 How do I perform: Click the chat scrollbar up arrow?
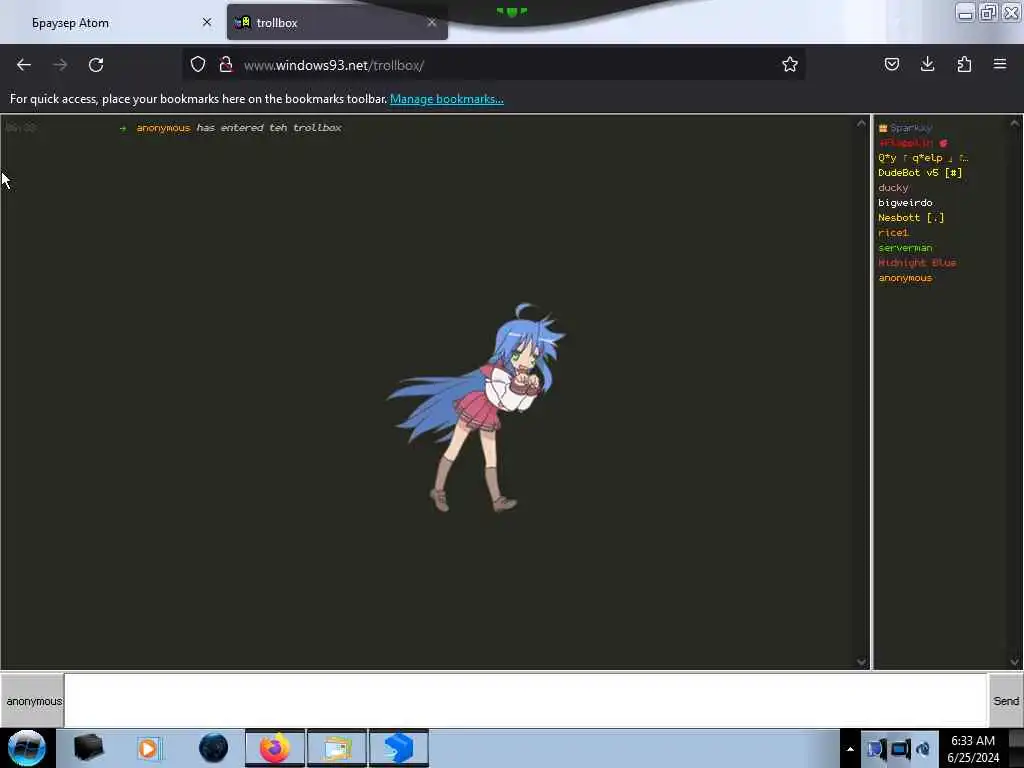[x=861, y=123]
